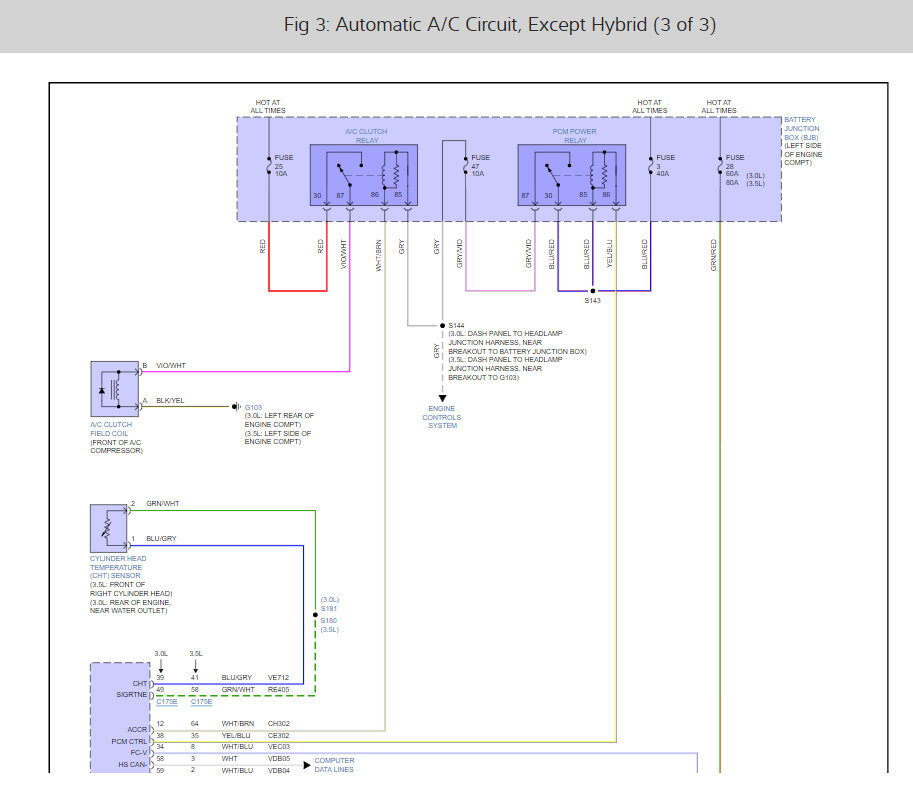Click the 'WHT/BLU' label in VEC03 row
Viewport: 913px width, 810px height.
tap(237, 747)
